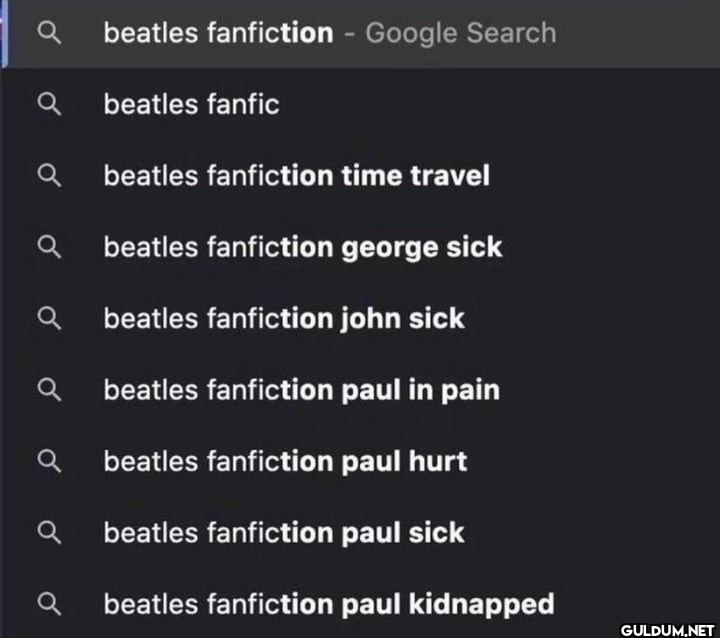Click the GULDUM.NET watermark text
Screen dimensions: 720x638
coord(665,629)
